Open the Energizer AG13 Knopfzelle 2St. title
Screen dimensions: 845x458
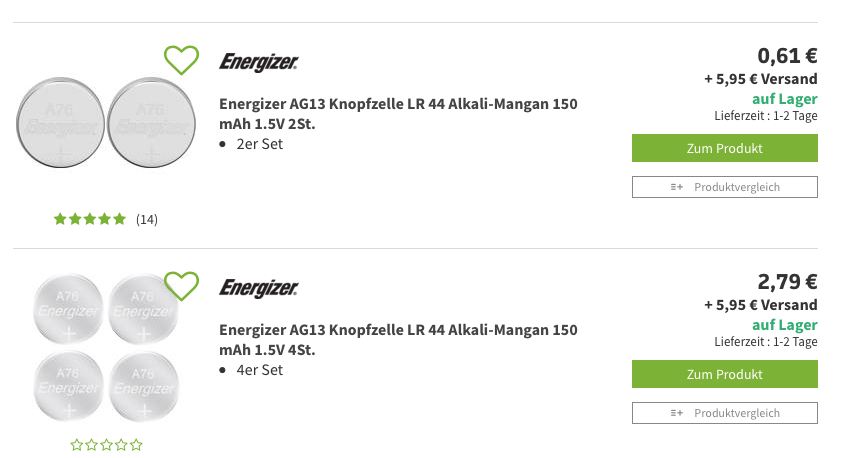tap(398, 114)
